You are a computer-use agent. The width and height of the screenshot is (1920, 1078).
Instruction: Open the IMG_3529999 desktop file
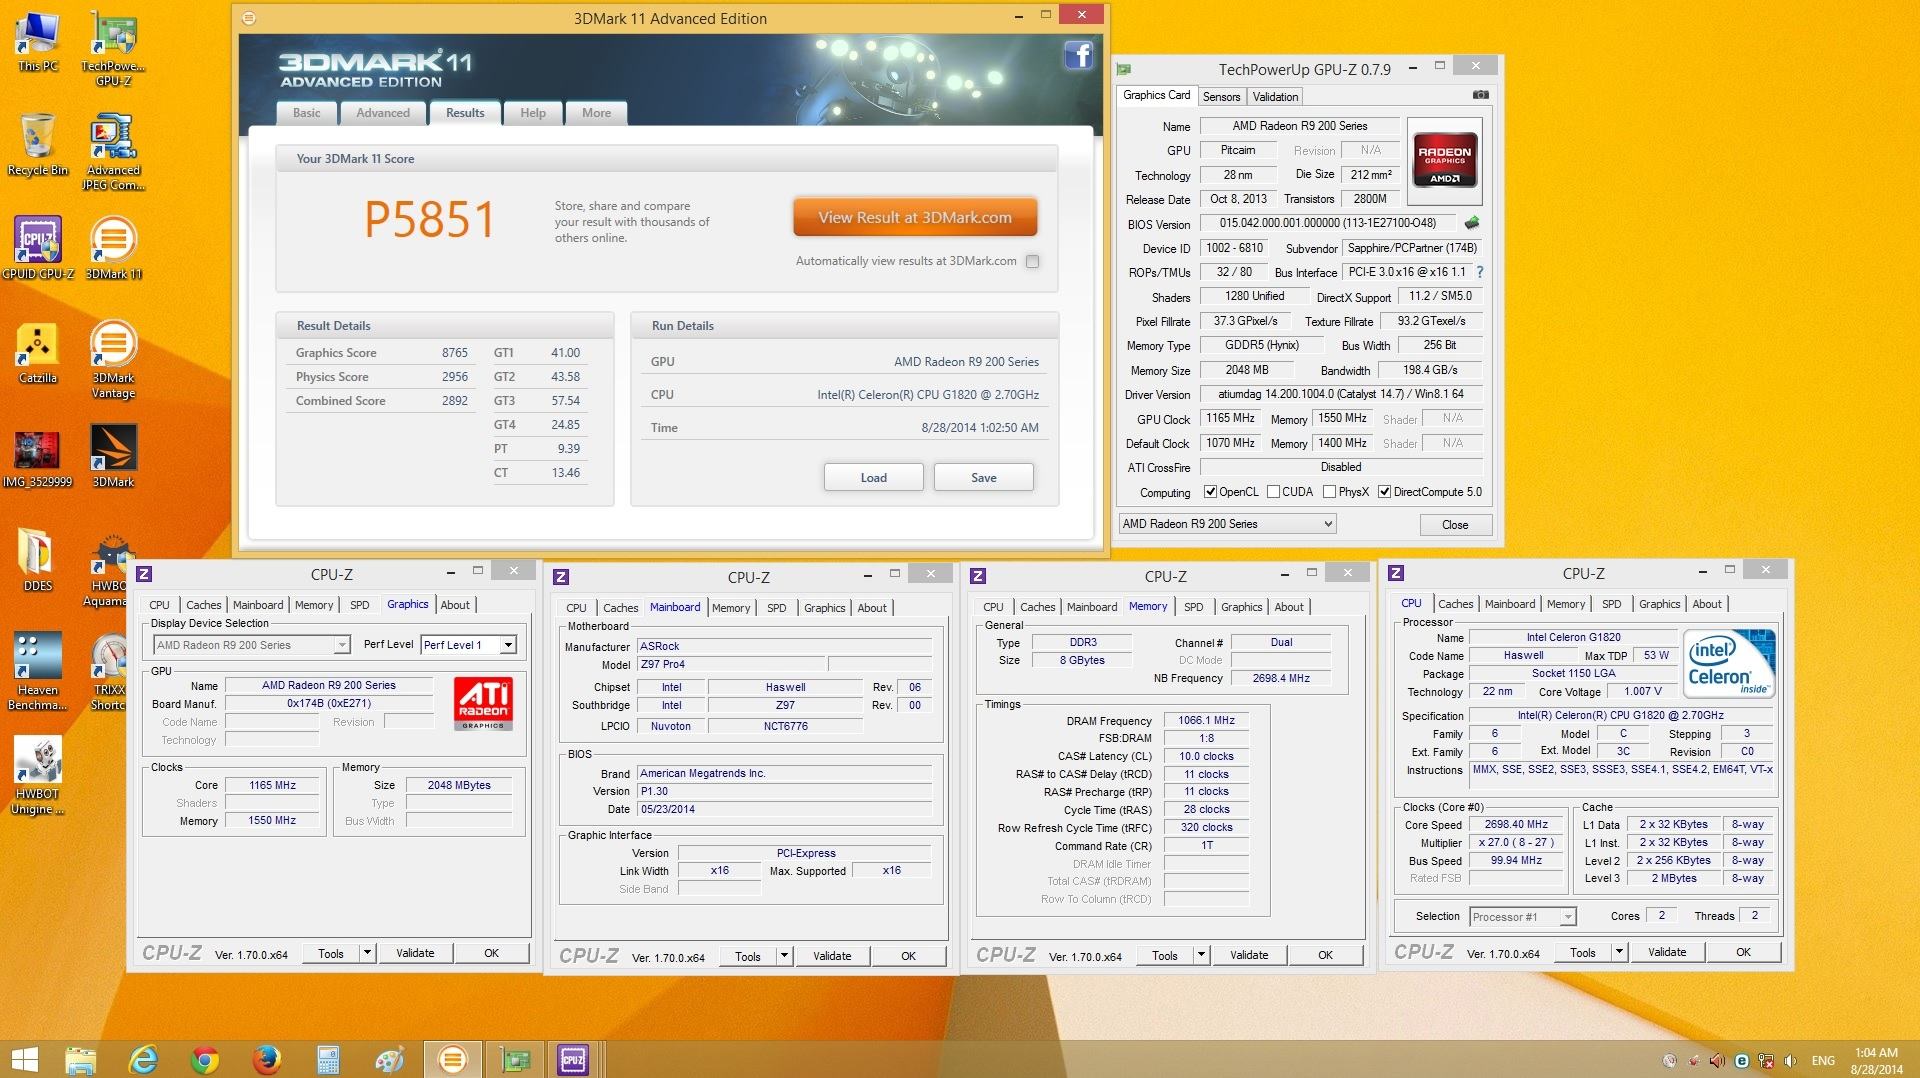coord(38,458)
